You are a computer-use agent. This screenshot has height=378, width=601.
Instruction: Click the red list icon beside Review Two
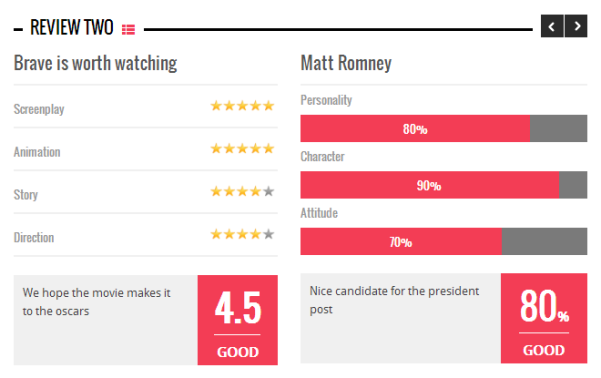(x=128, y=30)
